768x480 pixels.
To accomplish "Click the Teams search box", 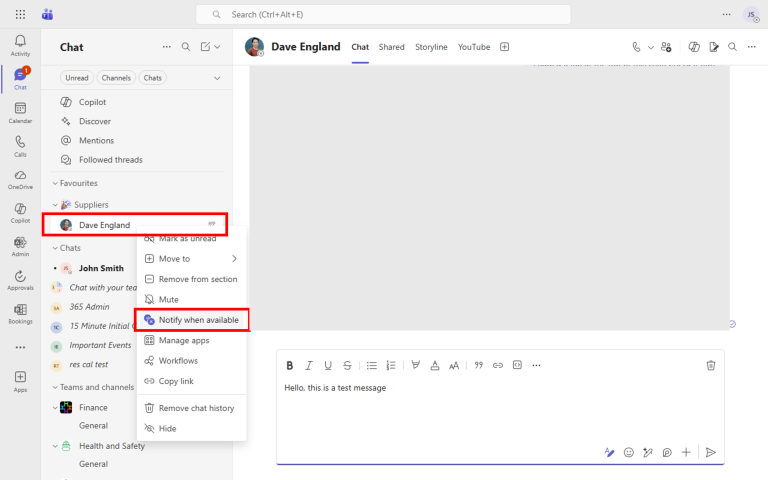I will [384, 14].
